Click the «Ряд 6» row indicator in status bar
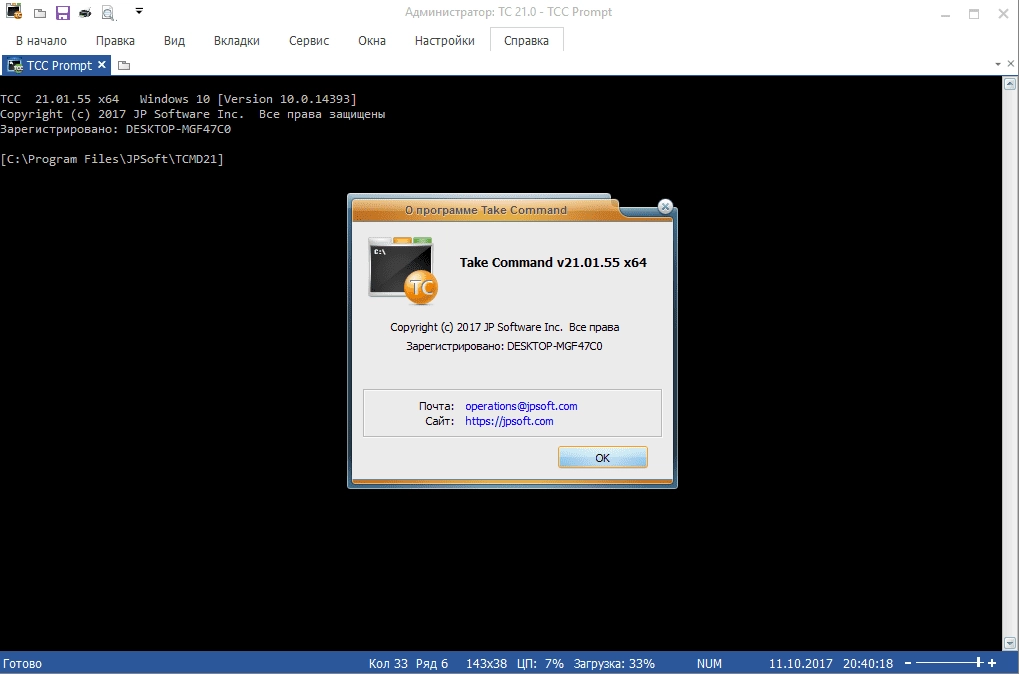Viewport: 1019px width, 674px height. [x=432, y=664]
